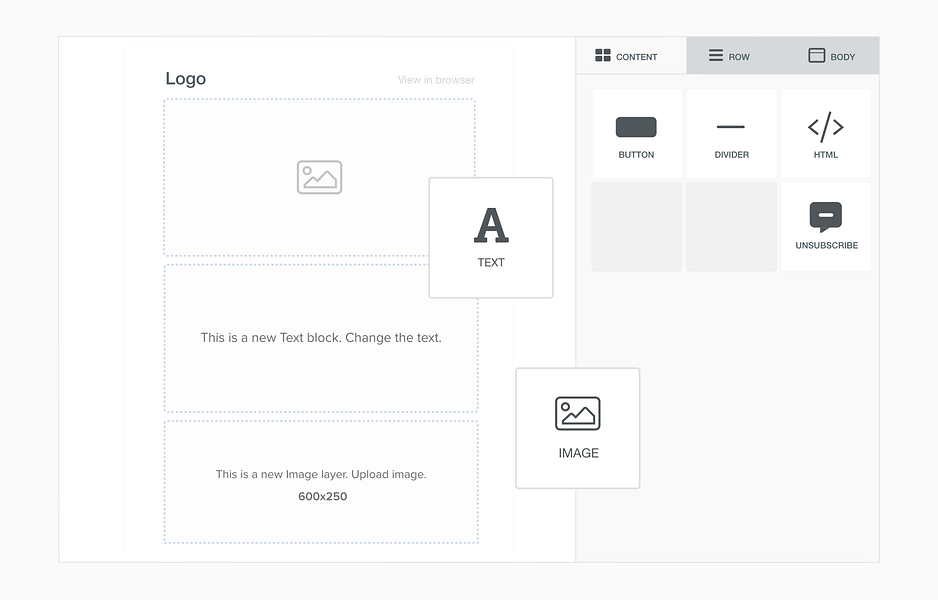Open the Row tab

tap(729, 56)
